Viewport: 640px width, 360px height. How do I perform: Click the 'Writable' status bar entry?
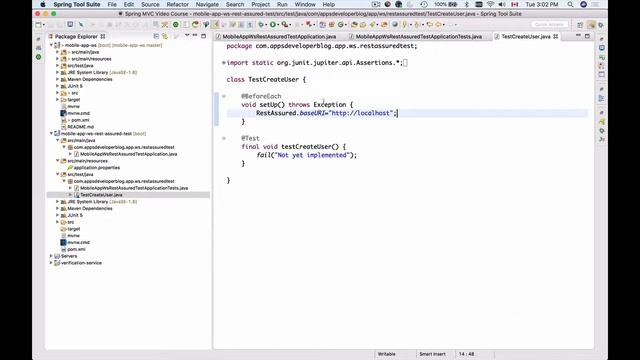[387, 354]
